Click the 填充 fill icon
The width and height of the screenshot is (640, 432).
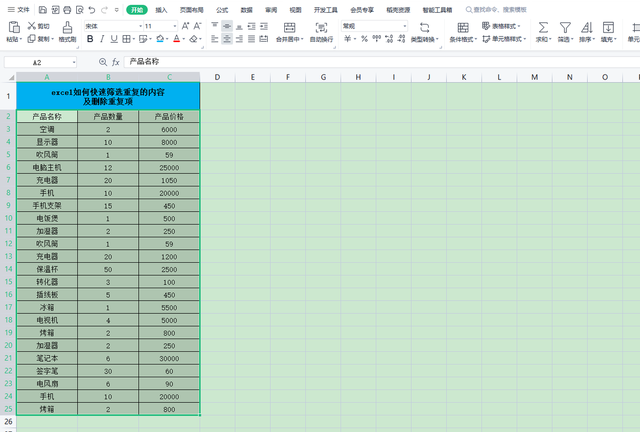[608, 27]
